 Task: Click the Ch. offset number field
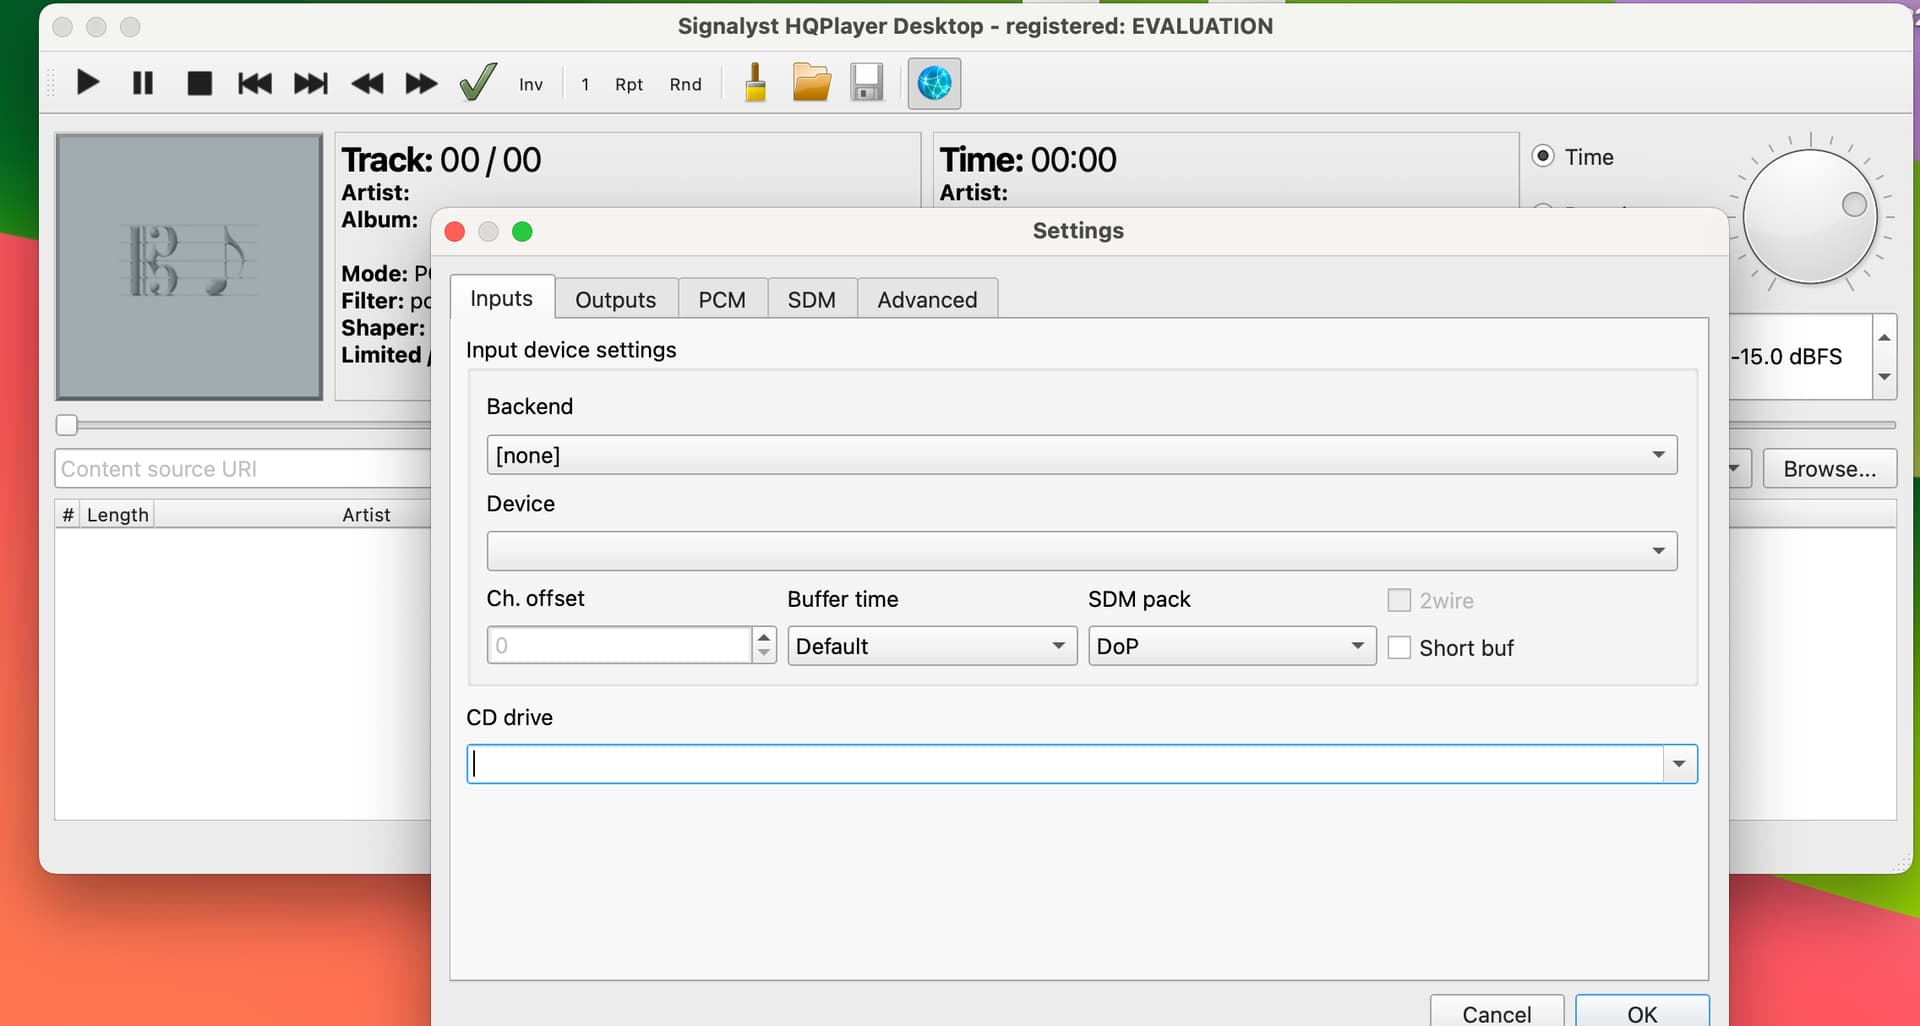point(619,645)
